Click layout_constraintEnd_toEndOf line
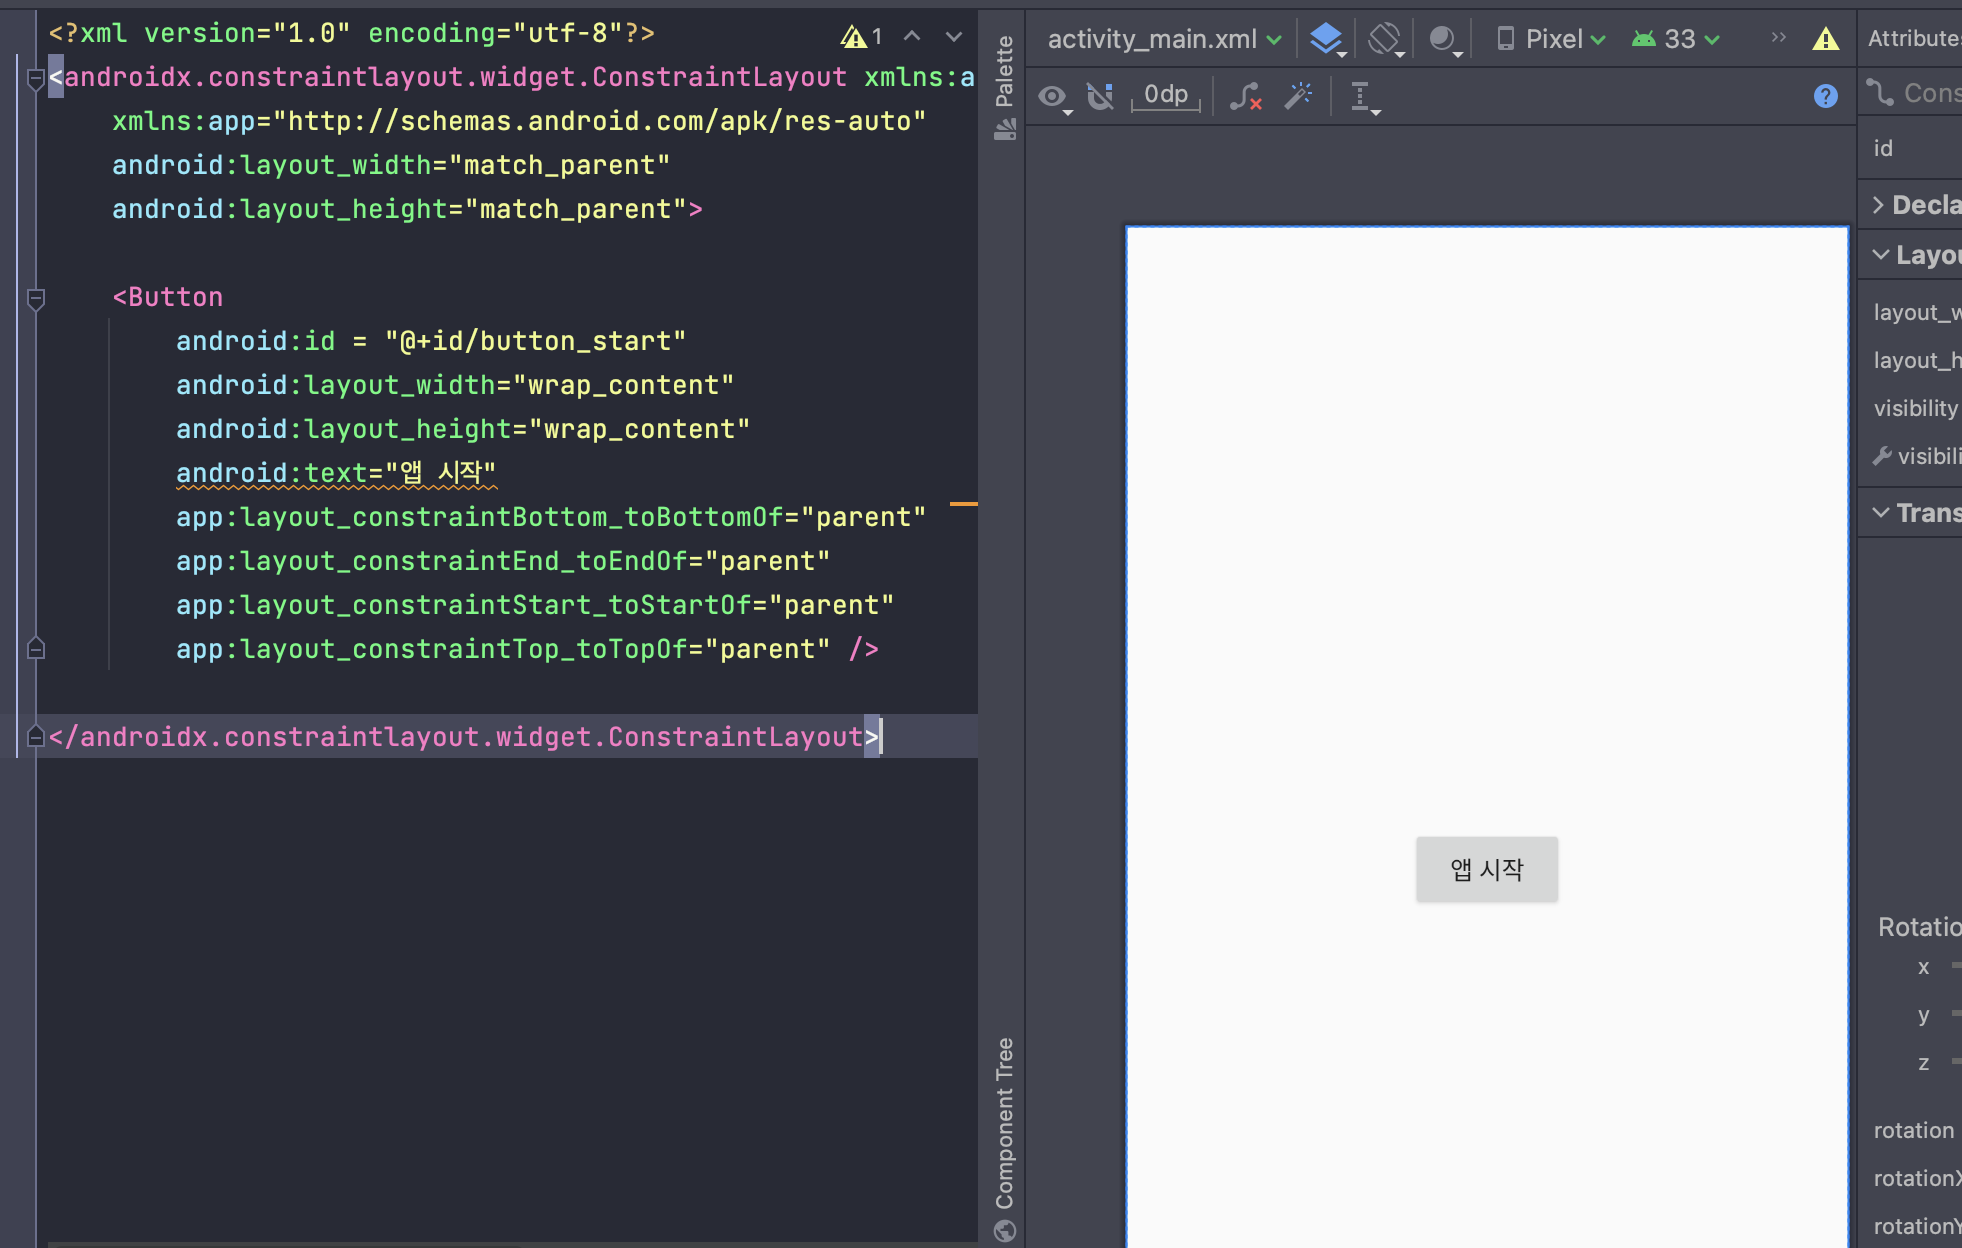This screenshot has height=1248, width=1962. pyautogui.click(x=503, y=561)
